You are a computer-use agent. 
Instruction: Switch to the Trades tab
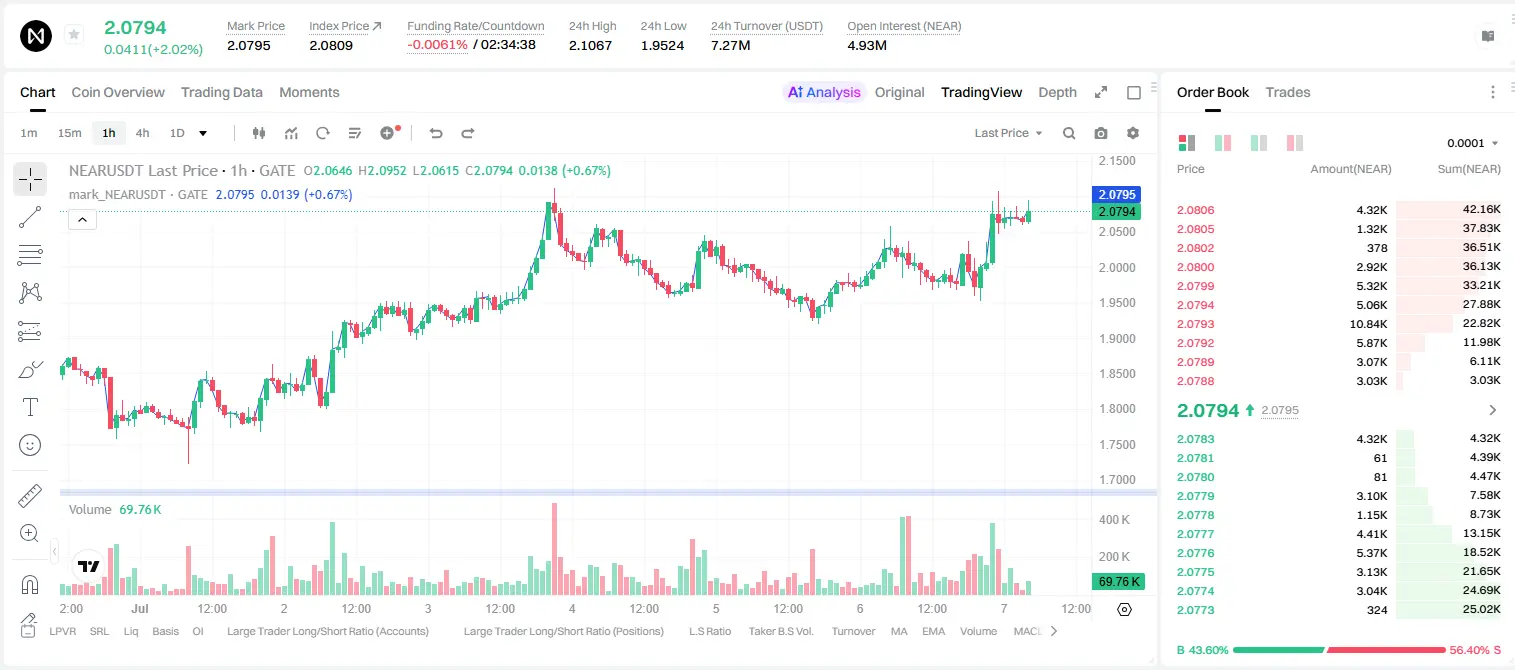[1287, 92]
